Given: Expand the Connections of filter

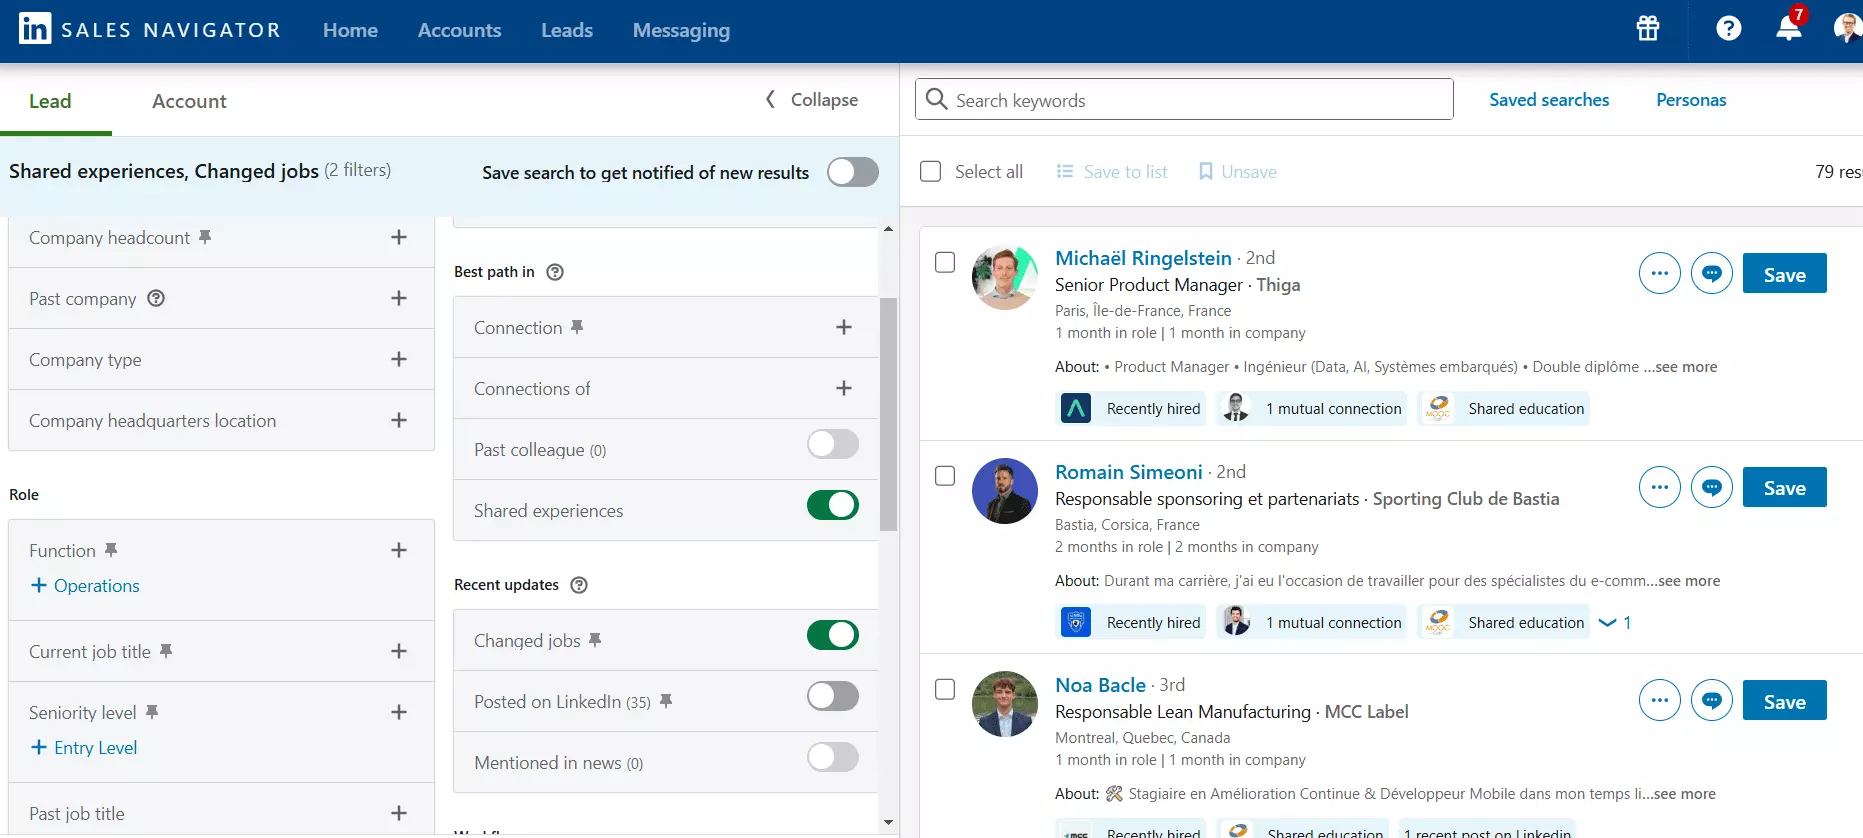Looking at the screenshot, I should point(844,388).
